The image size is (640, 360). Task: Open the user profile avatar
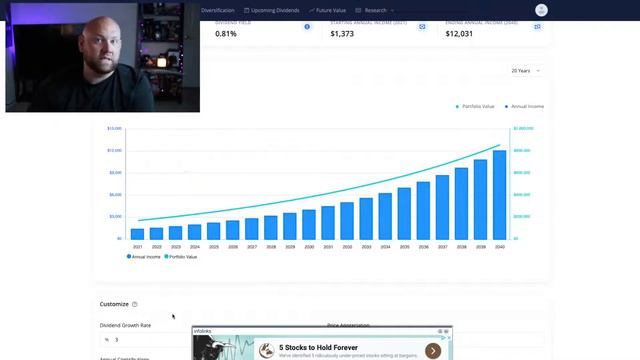coord(541,10)
